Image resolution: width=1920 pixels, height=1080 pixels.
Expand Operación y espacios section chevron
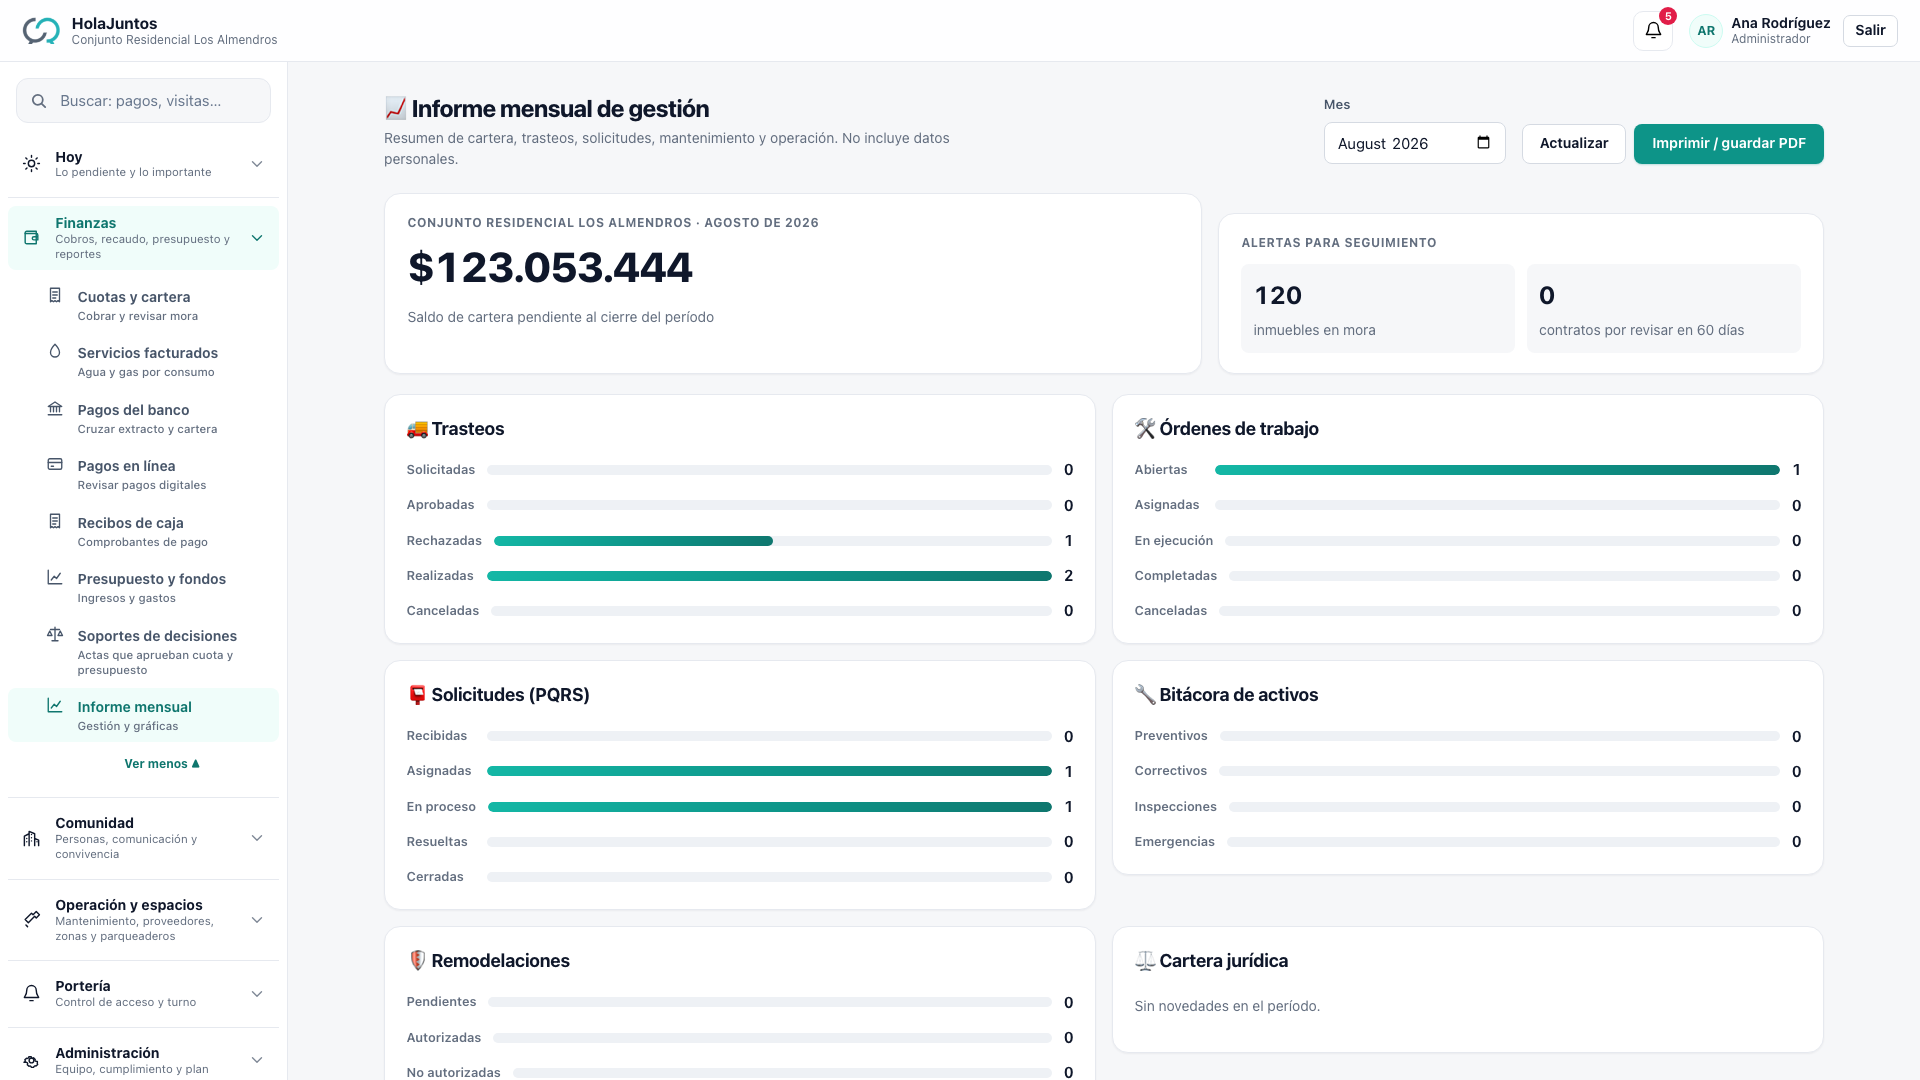click(257, 920)
